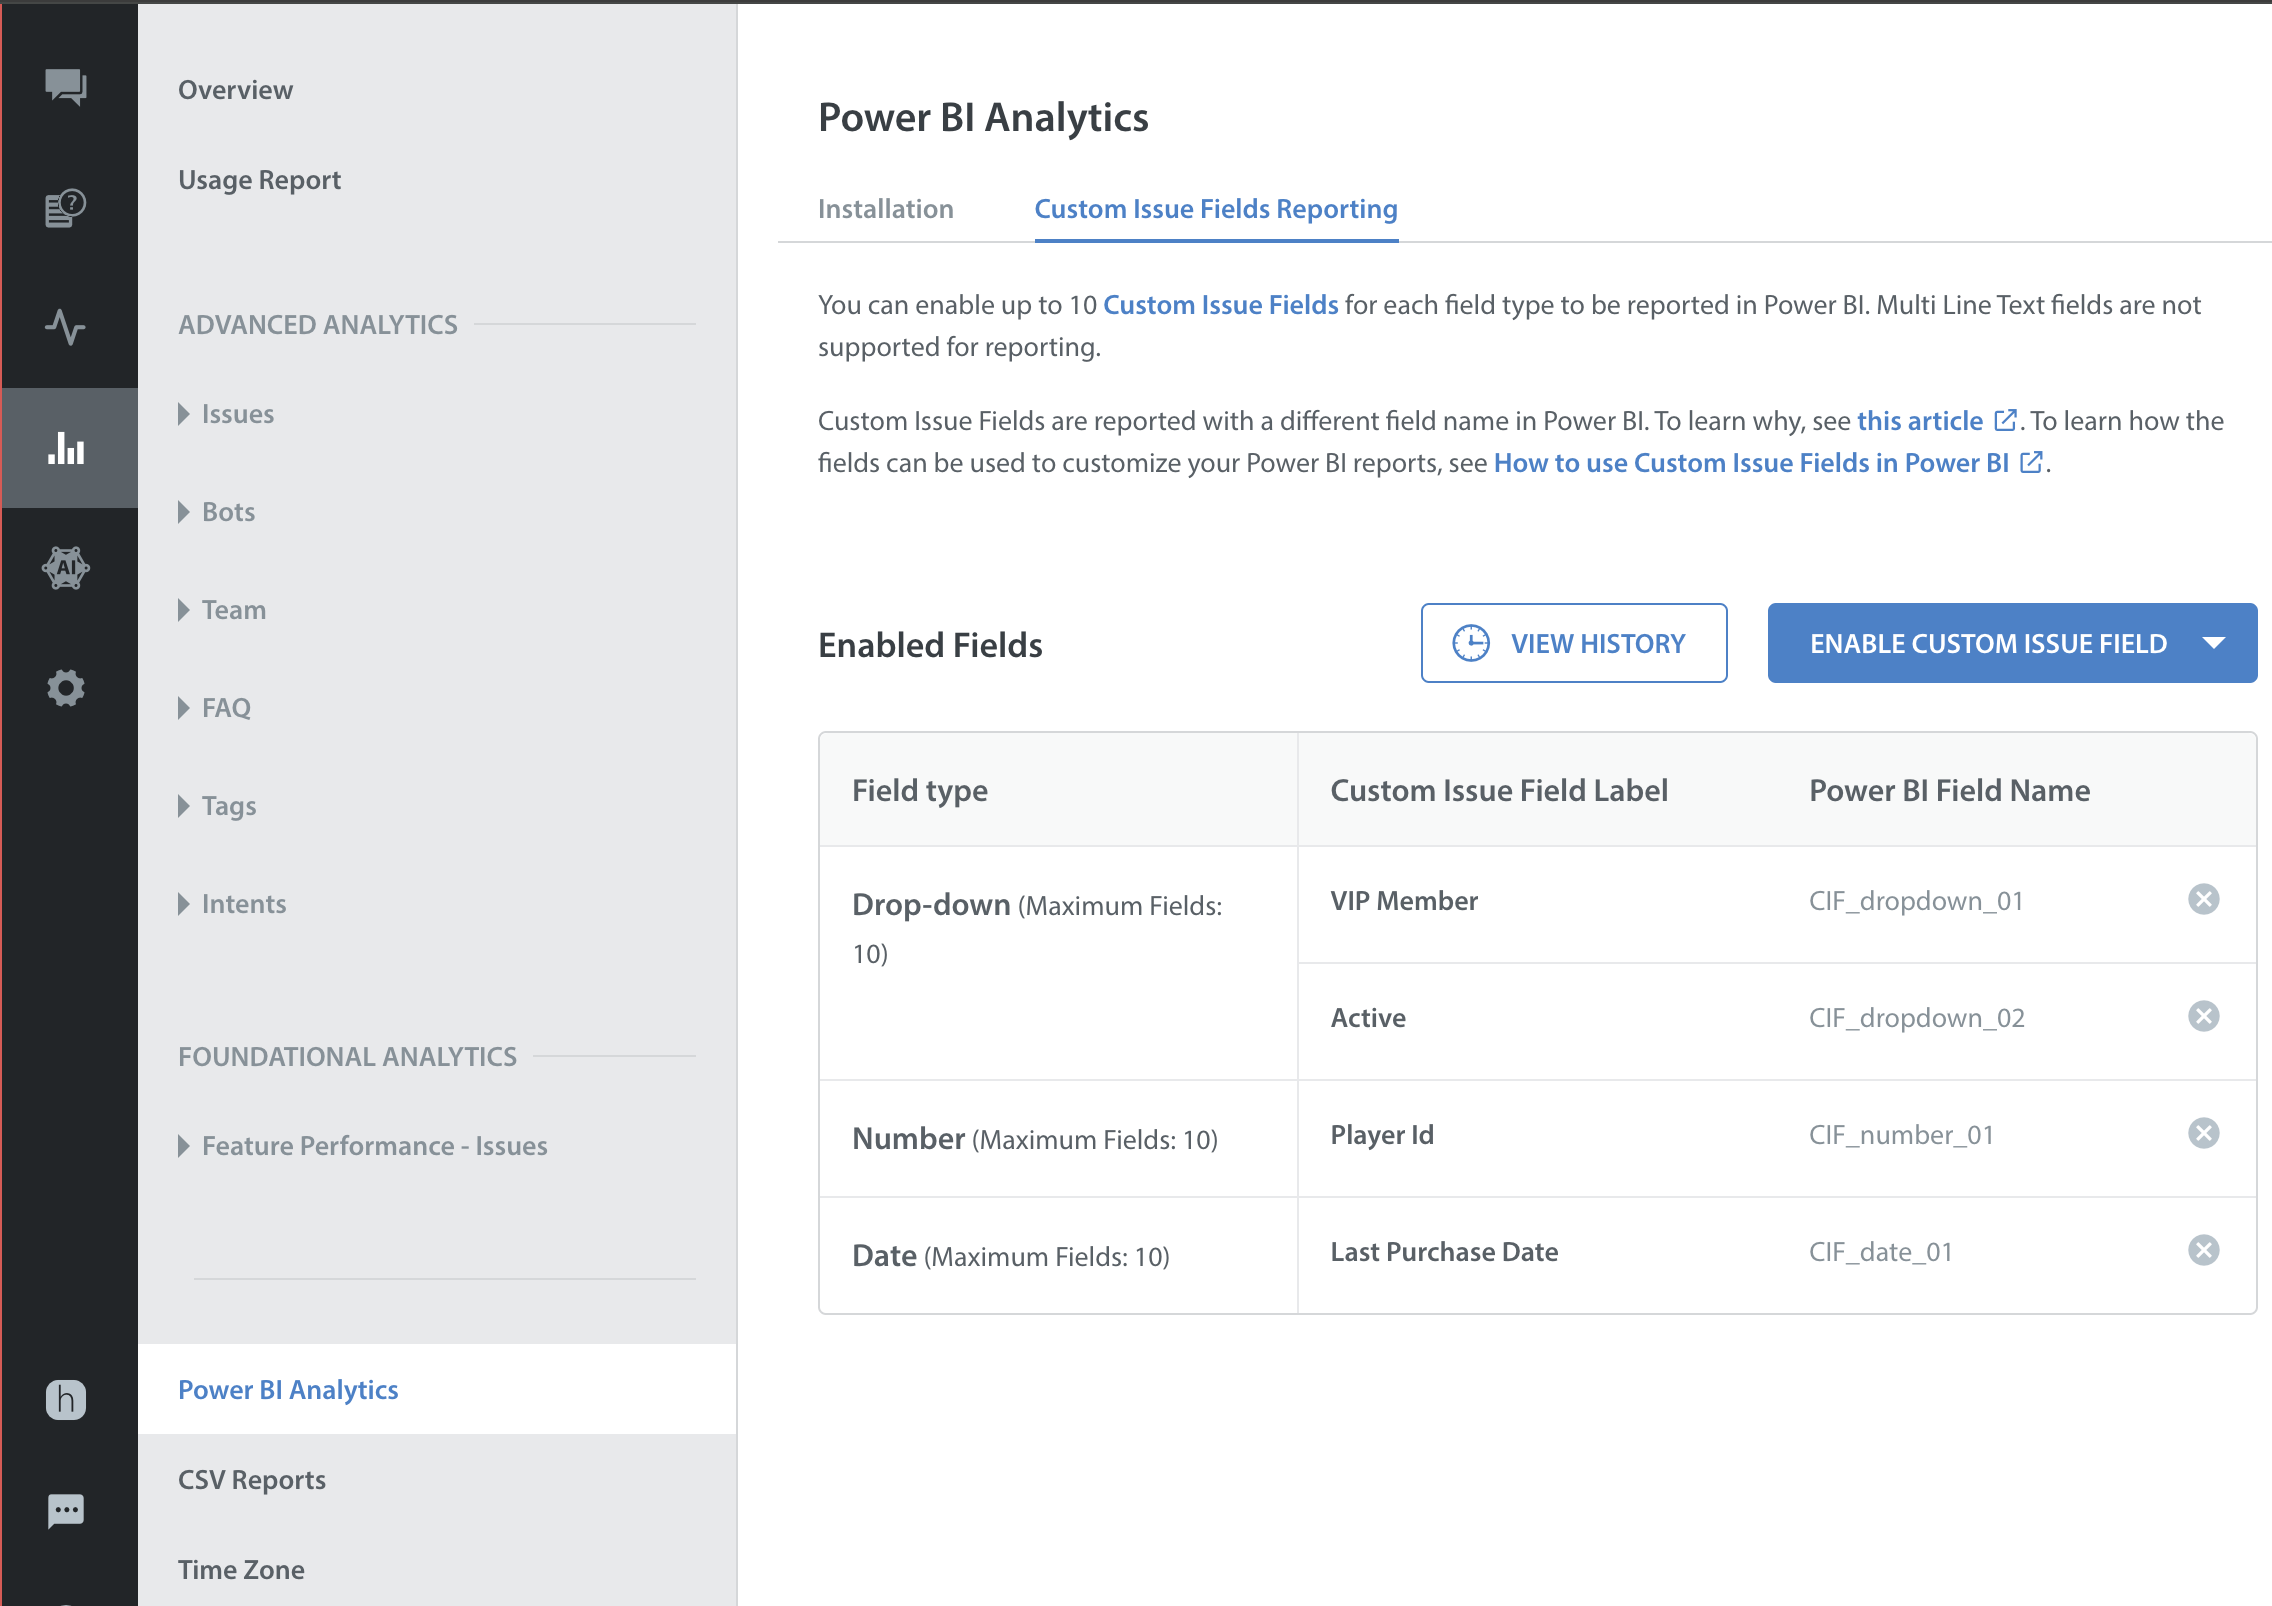Select the Custom Issue Fields Reporting tab

click(x=1216, y=209)
